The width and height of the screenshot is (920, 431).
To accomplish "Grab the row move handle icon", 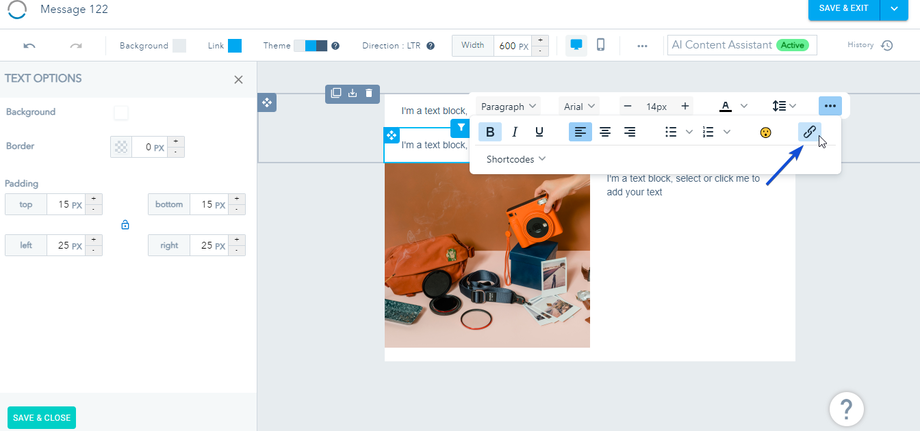I will click(267, 103).
